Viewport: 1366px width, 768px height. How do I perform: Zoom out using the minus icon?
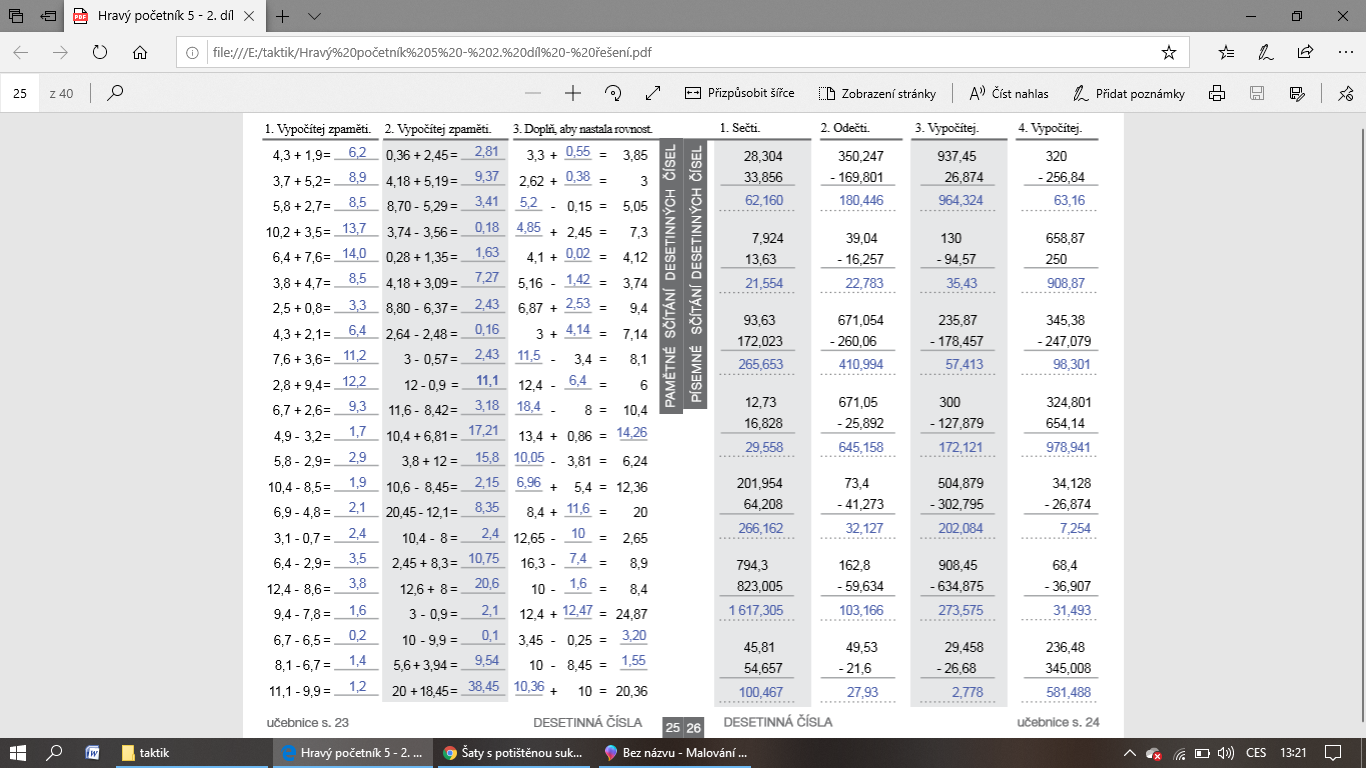533,93
